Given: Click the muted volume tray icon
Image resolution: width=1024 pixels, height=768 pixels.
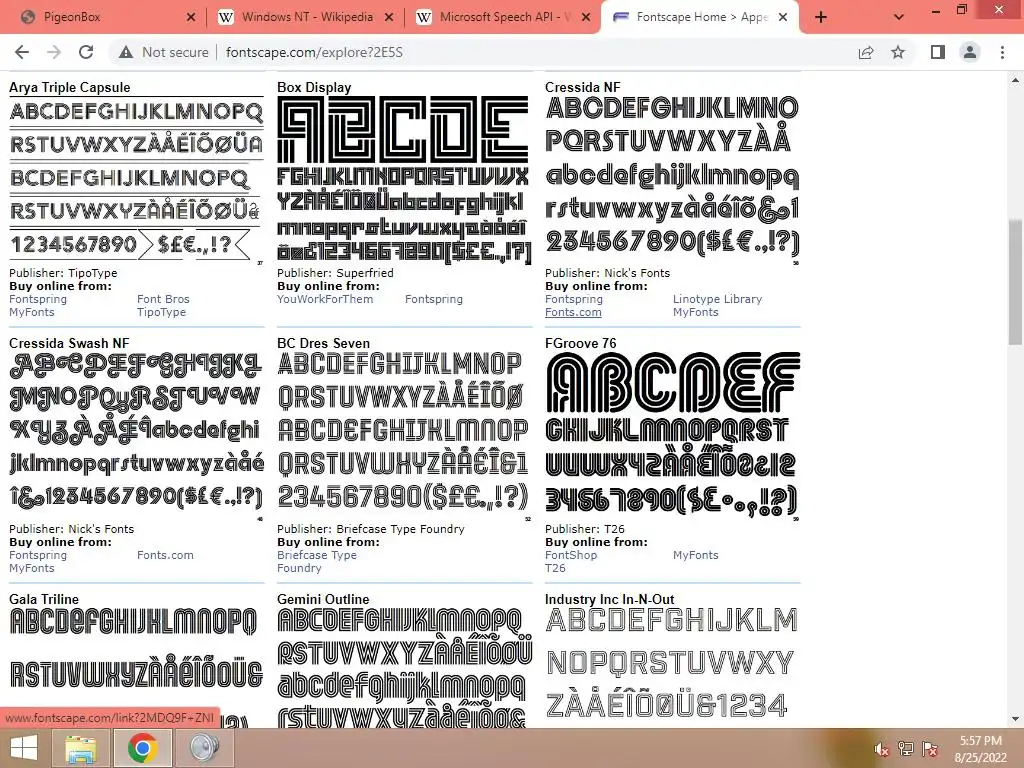Looking at the screenshot, I should coord(881,749).
